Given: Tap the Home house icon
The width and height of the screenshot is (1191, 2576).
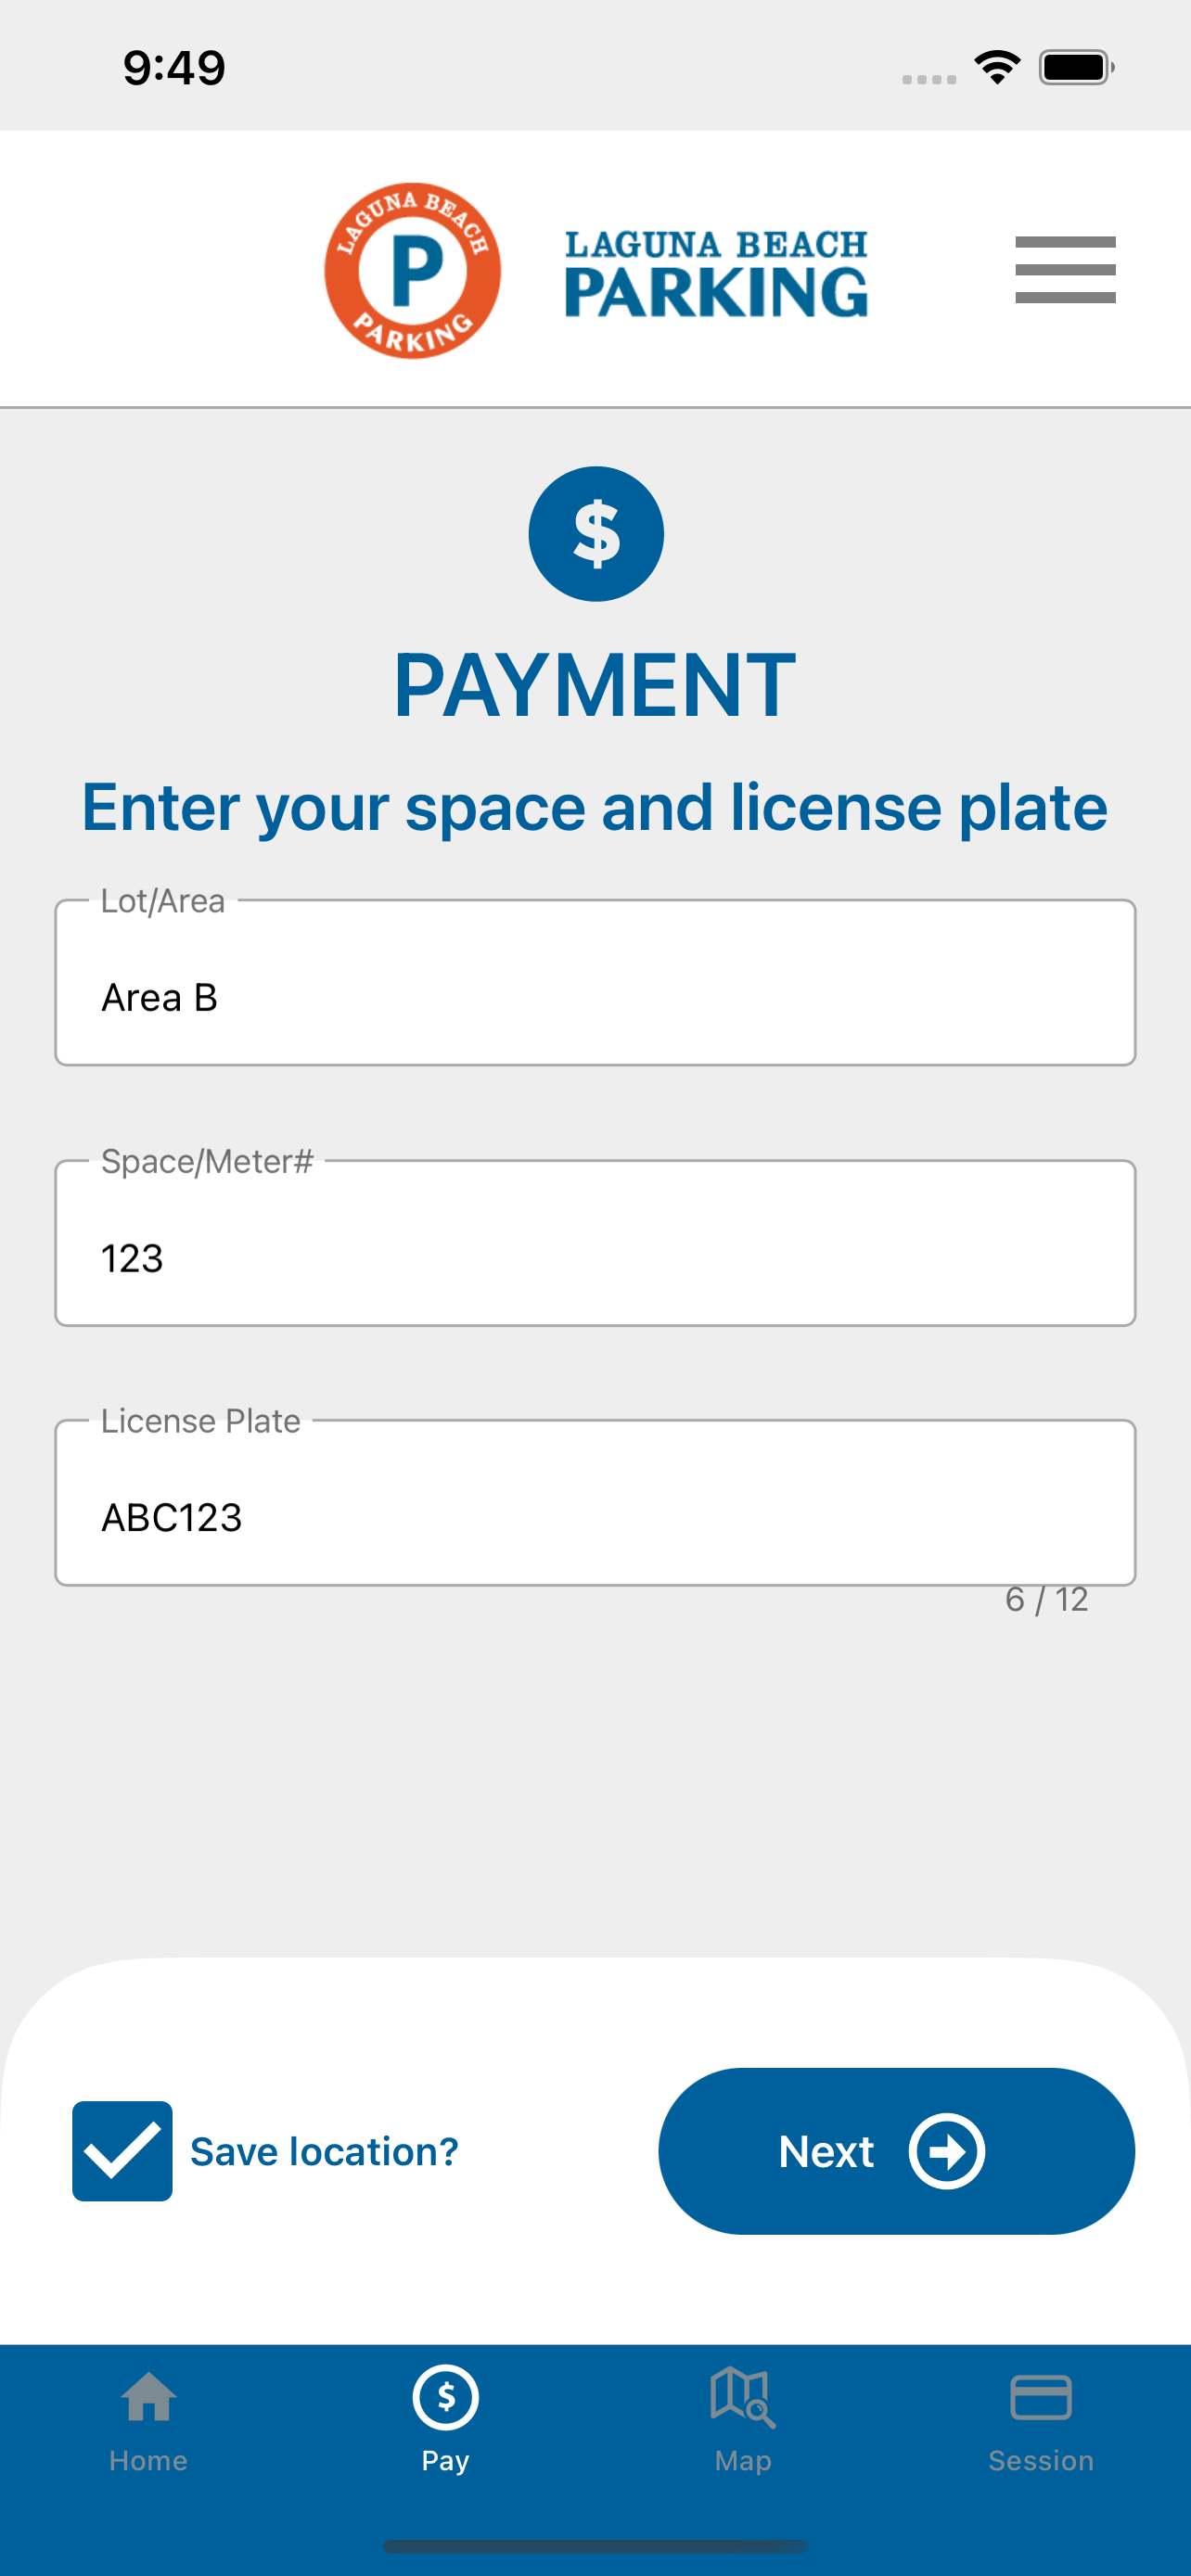Looking at the screenshot, I should [149, 2397].
